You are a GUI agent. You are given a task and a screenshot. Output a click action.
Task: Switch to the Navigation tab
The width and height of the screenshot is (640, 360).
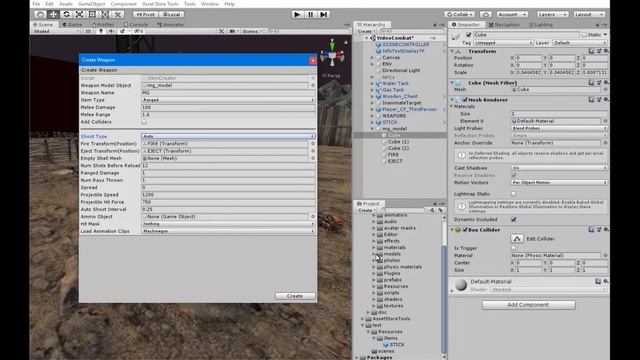tap(504, 24)
